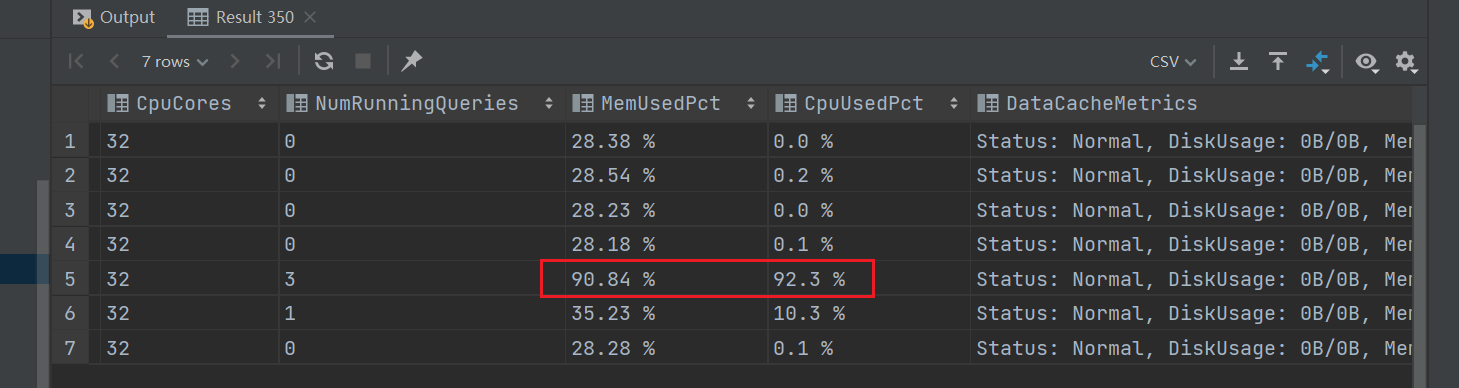The height and width of the screenshot is (388, 1459).
Task: Pin the Result 350 tab
Action: pos(411,62)
